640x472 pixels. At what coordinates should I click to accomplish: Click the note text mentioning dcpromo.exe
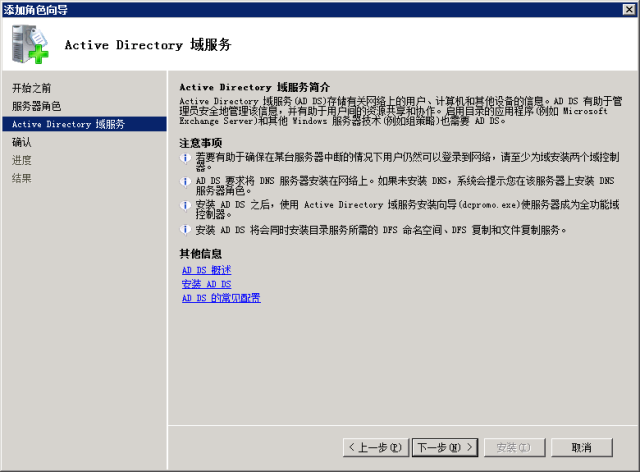point(407,209)
